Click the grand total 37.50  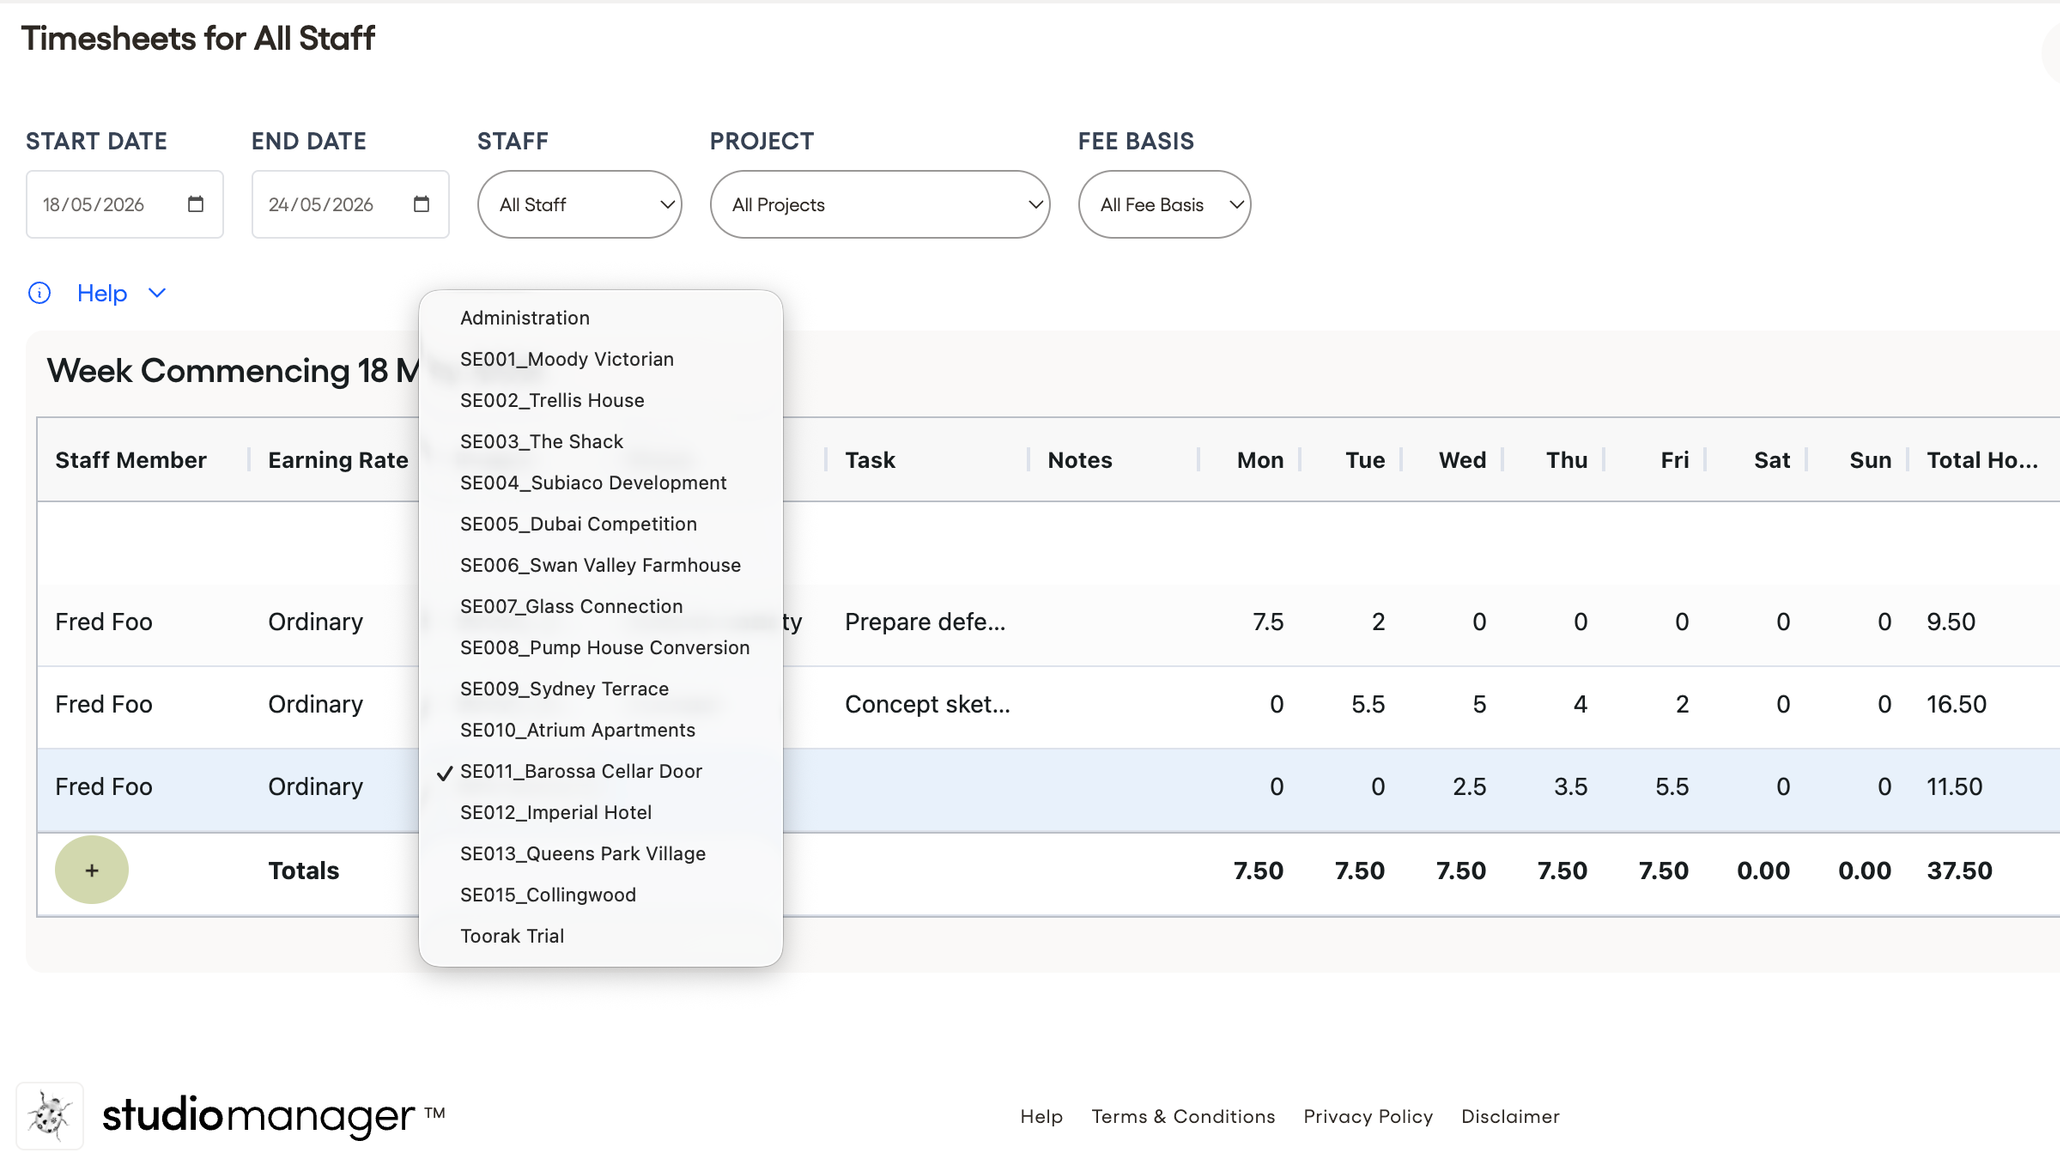pos(1960,871)
